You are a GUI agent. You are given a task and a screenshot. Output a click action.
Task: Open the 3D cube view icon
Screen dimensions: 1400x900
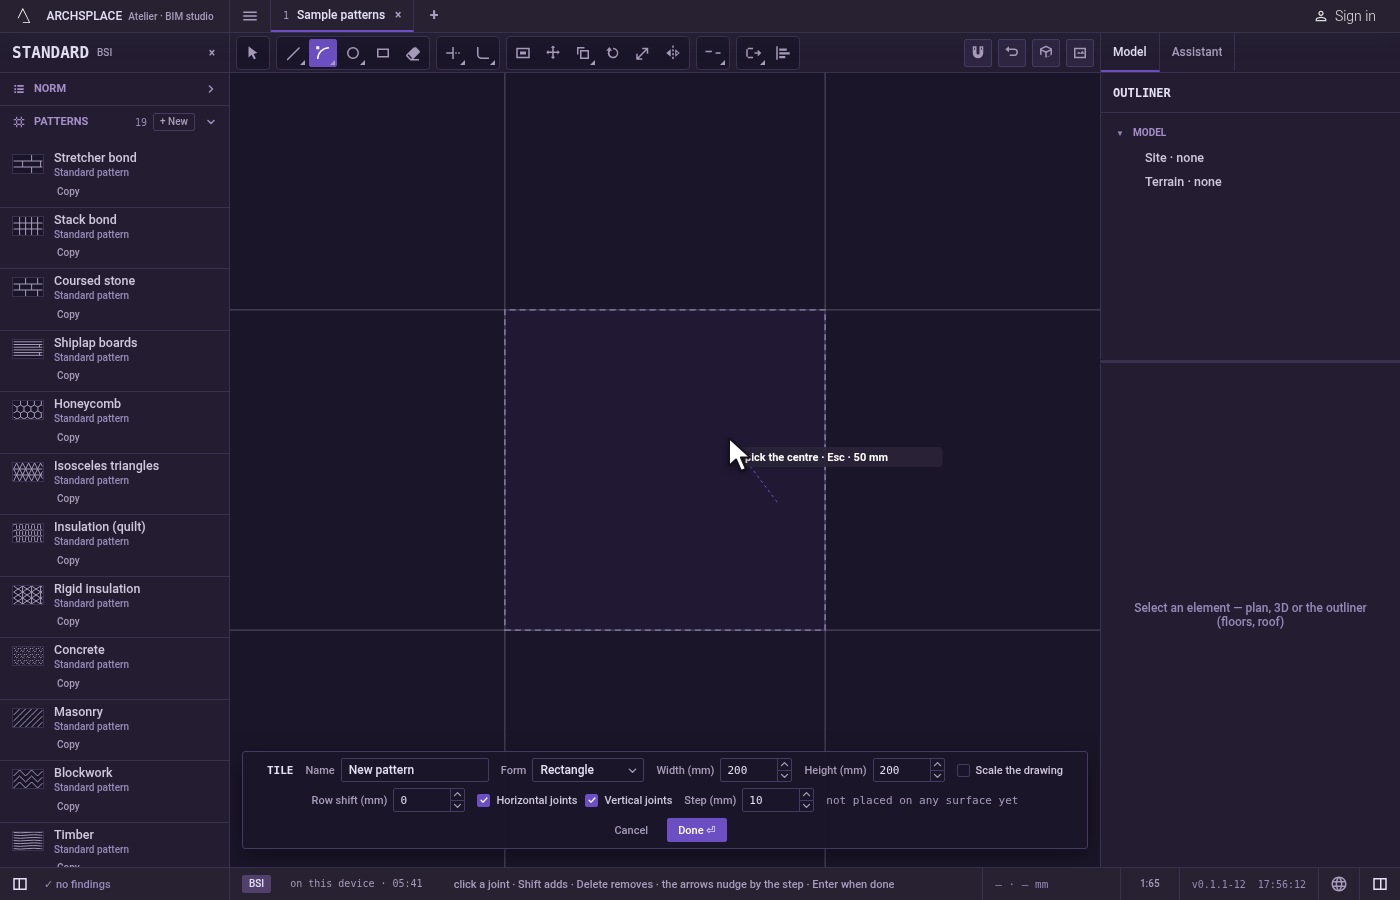(x=1046, y=53)
